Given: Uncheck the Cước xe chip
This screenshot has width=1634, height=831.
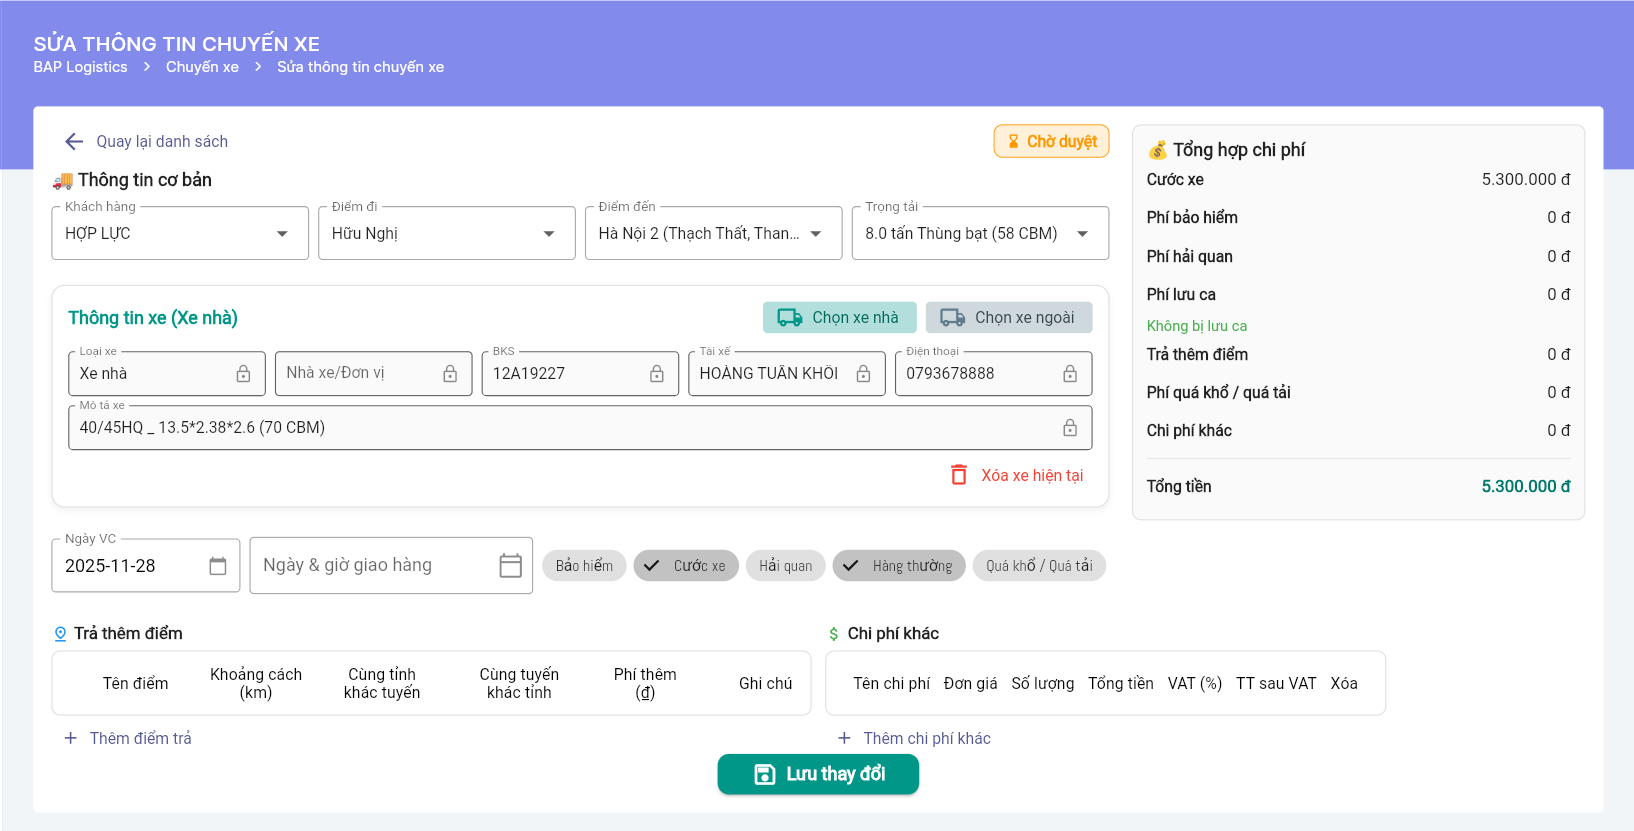Looking at the screenshot, I should tap(686, 566).
